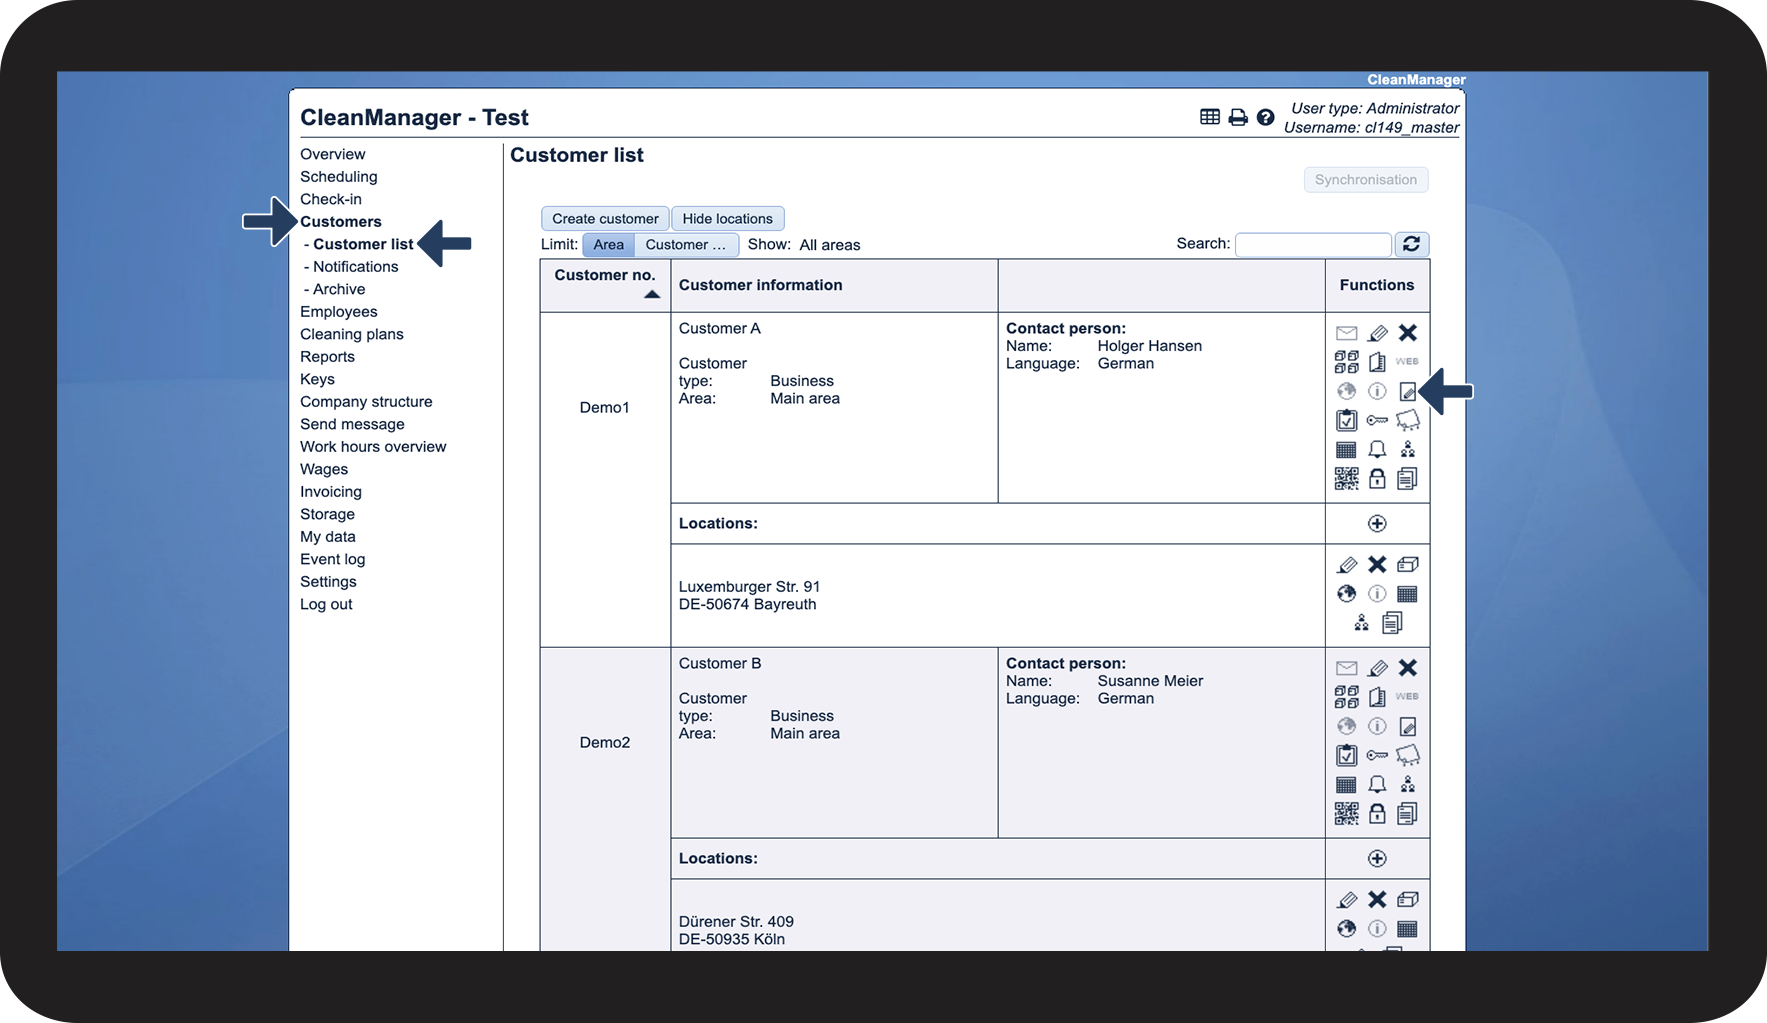The width and height of the screenshot is (1767, 1023).
Task: Add a location to Demo1 with plus icon
Action: (x=1378, y=524)
